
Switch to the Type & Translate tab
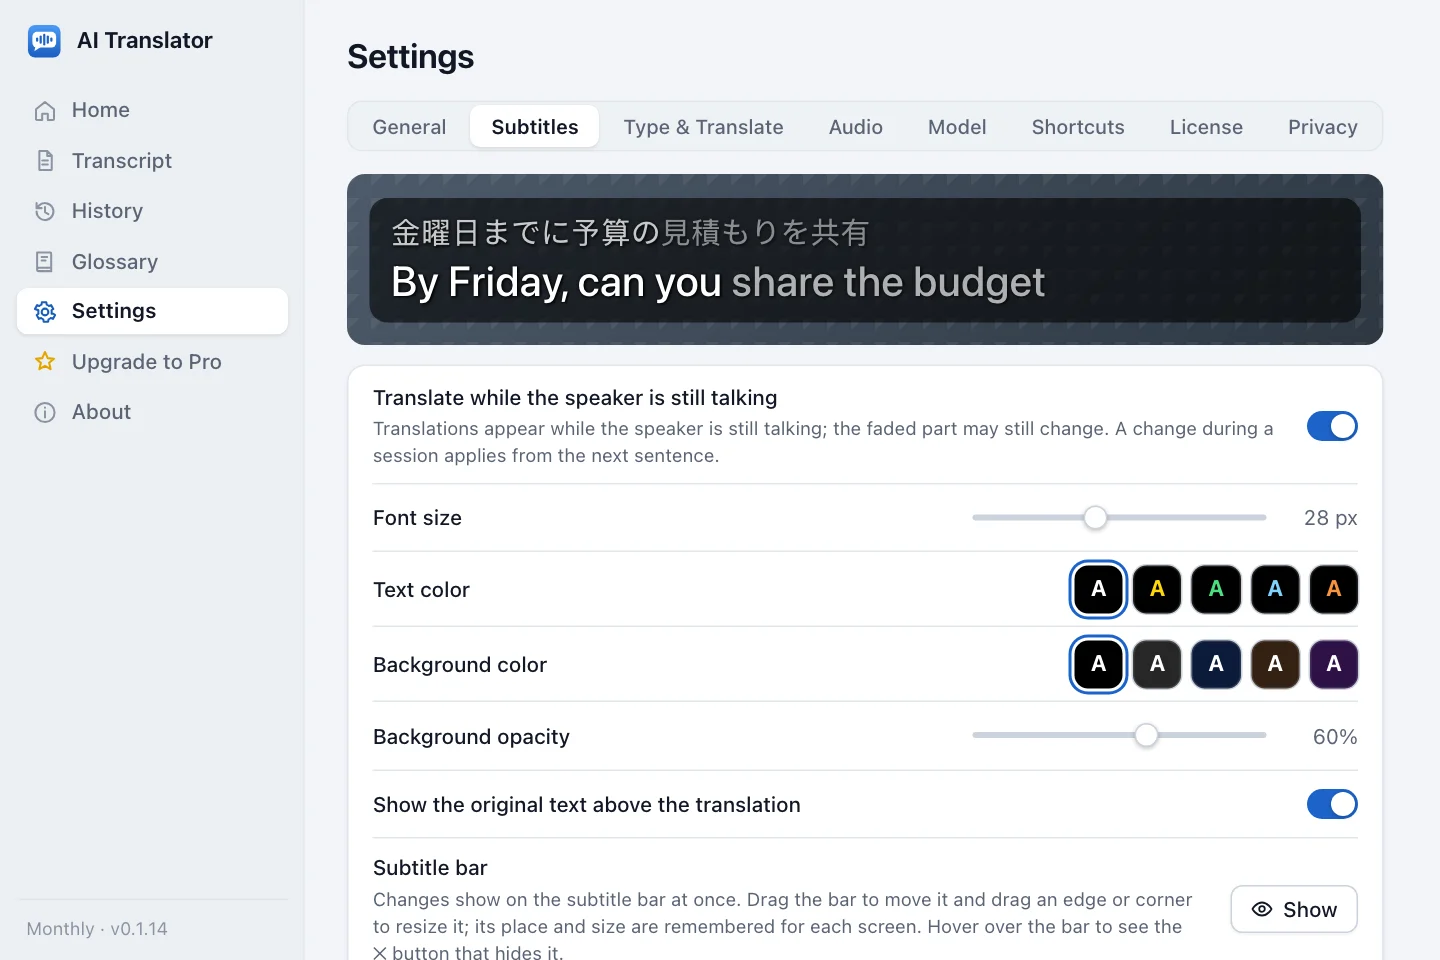pyautogui.click(x=703, y=127)
